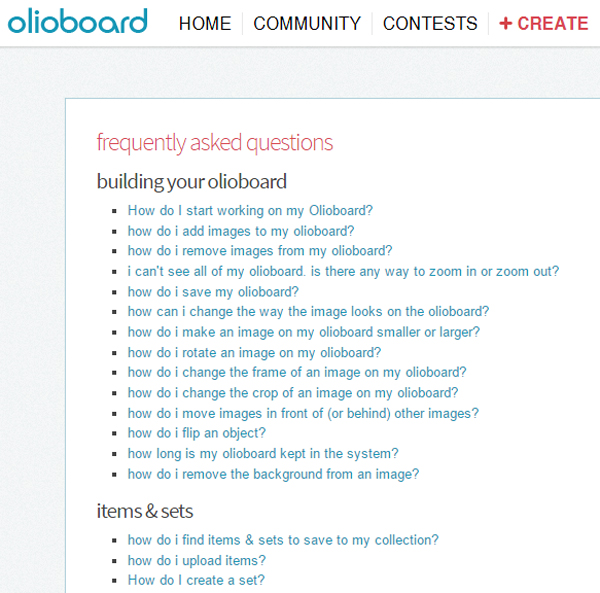Select 'change the frame of an image' question
The width and height of the screenshot is (600, 593).
pyautogui.click(x=297, y=373)
